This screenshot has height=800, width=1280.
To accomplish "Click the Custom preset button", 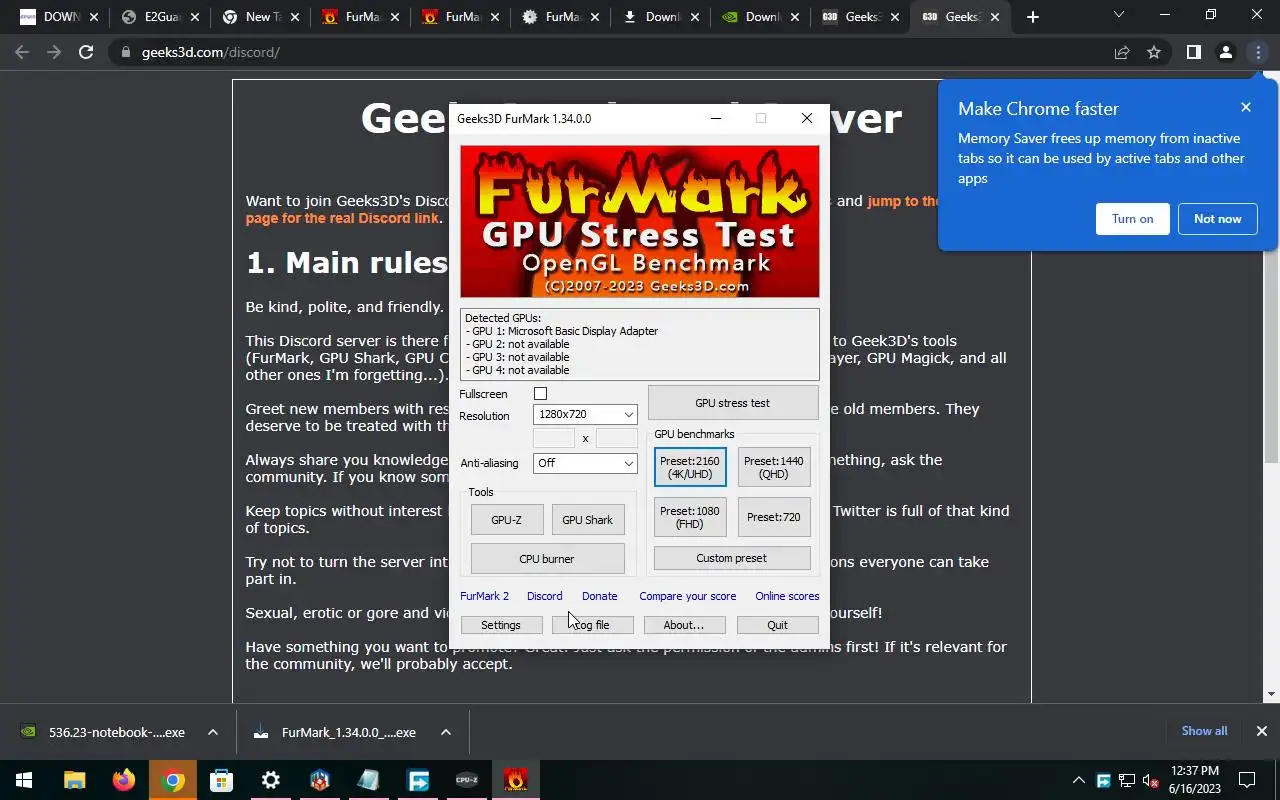I will [x=732, y=558].
